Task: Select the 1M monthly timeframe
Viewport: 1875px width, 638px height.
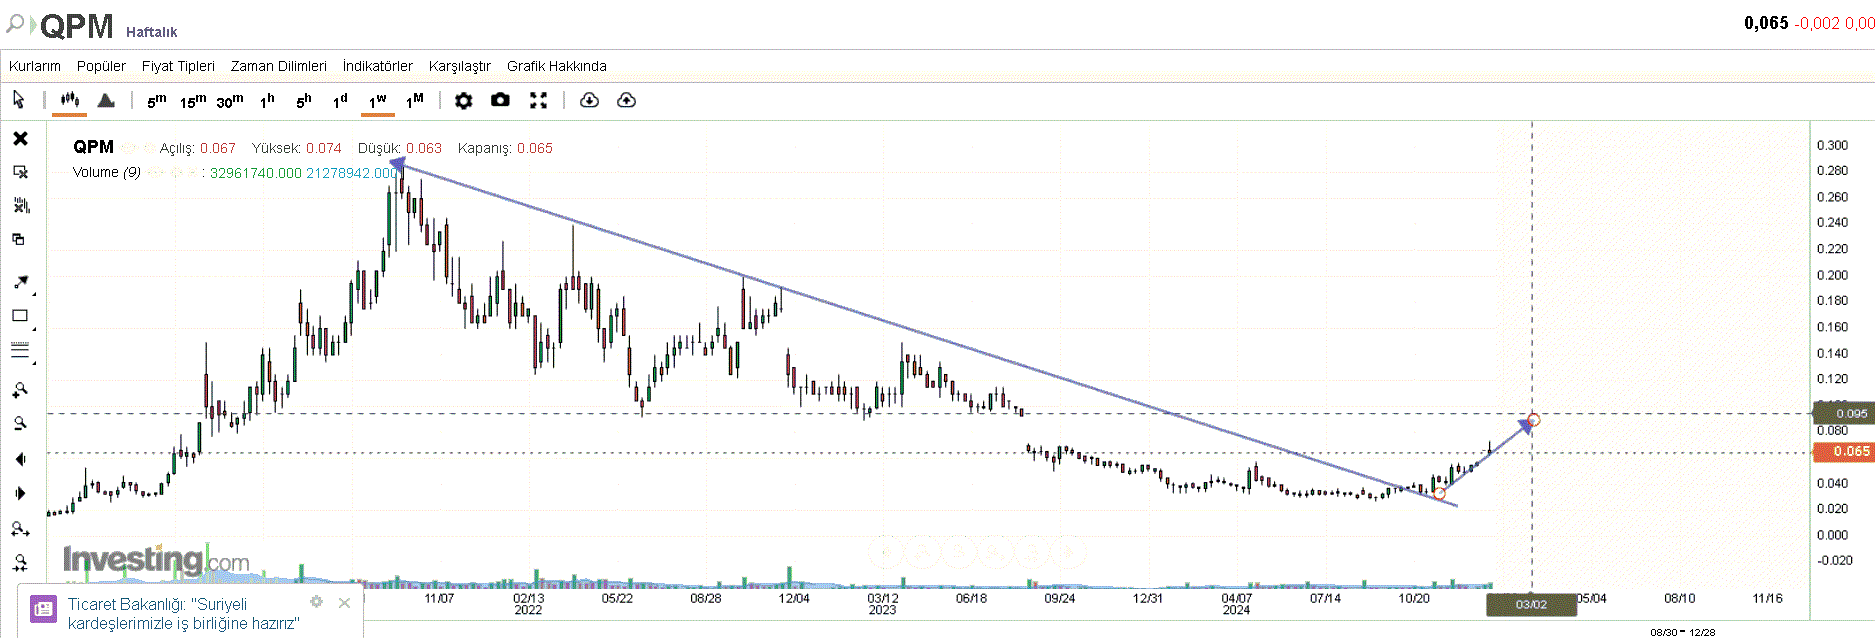Action: tap(415, 101)
